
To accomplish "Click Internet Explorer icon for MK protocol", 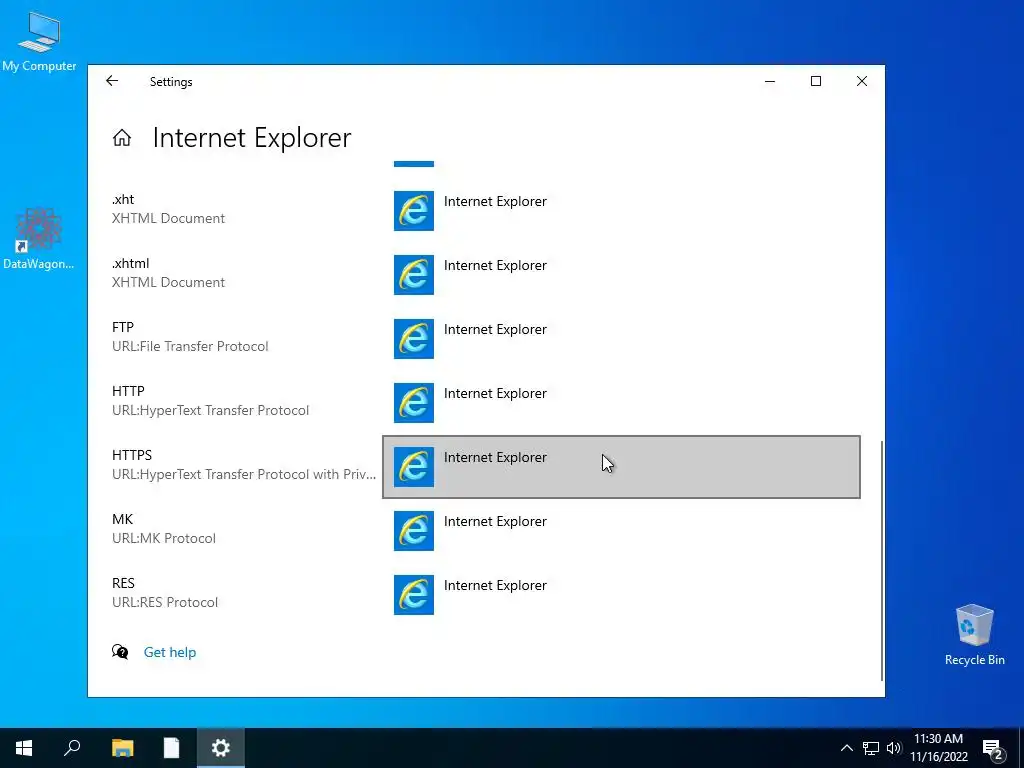I will click(413, 531).
